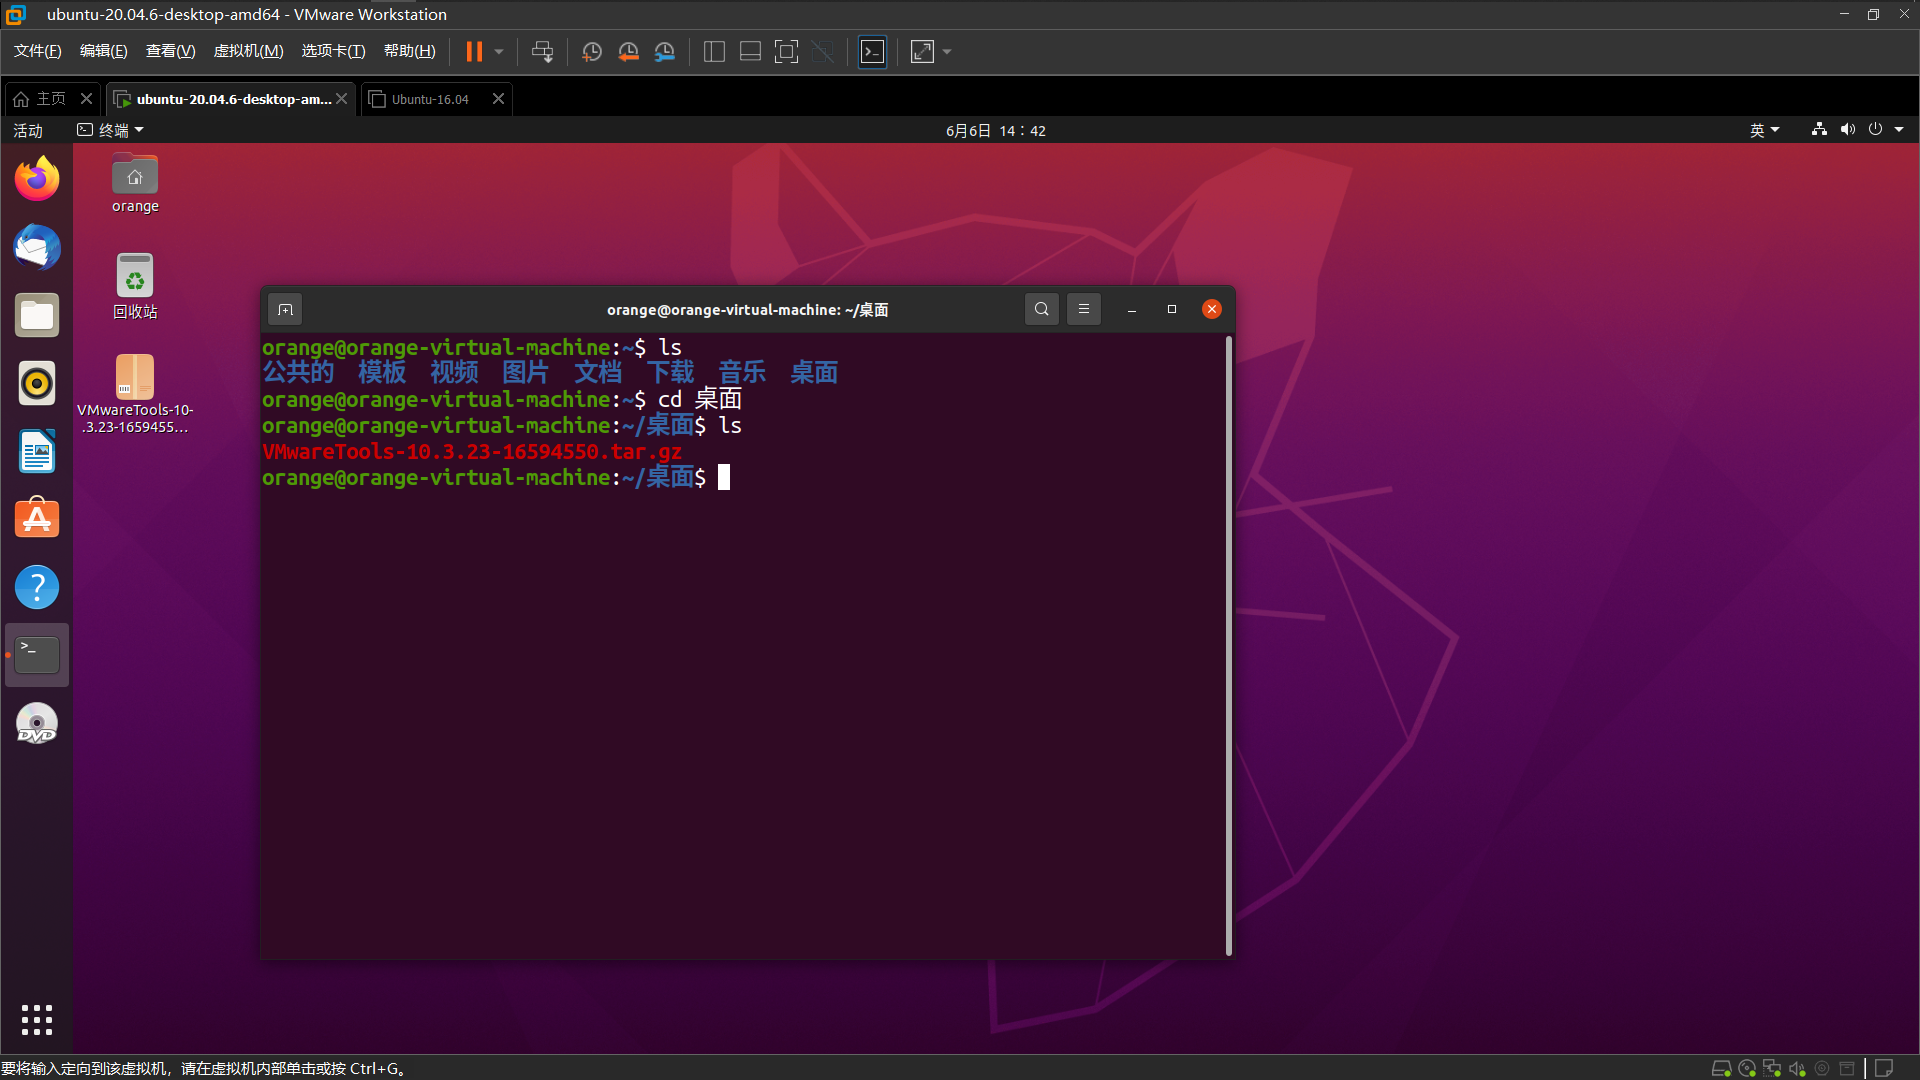Open the snapshot manager

[665, 52]
